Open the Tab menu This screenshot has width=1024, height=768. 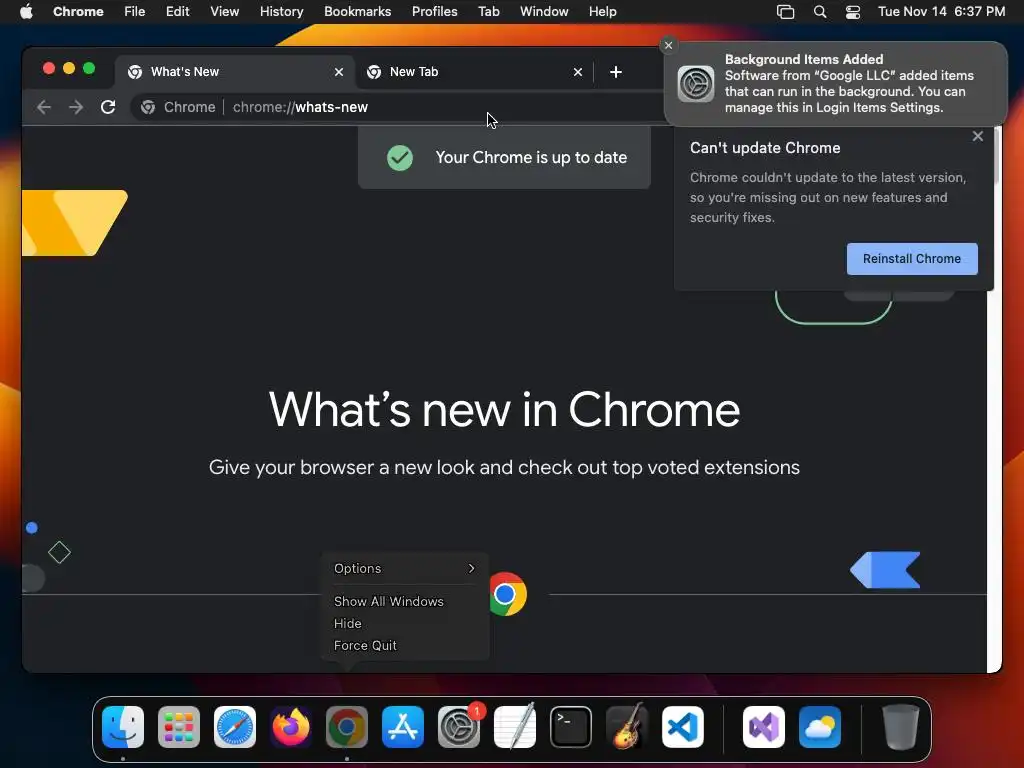click(x=488, y=12)
